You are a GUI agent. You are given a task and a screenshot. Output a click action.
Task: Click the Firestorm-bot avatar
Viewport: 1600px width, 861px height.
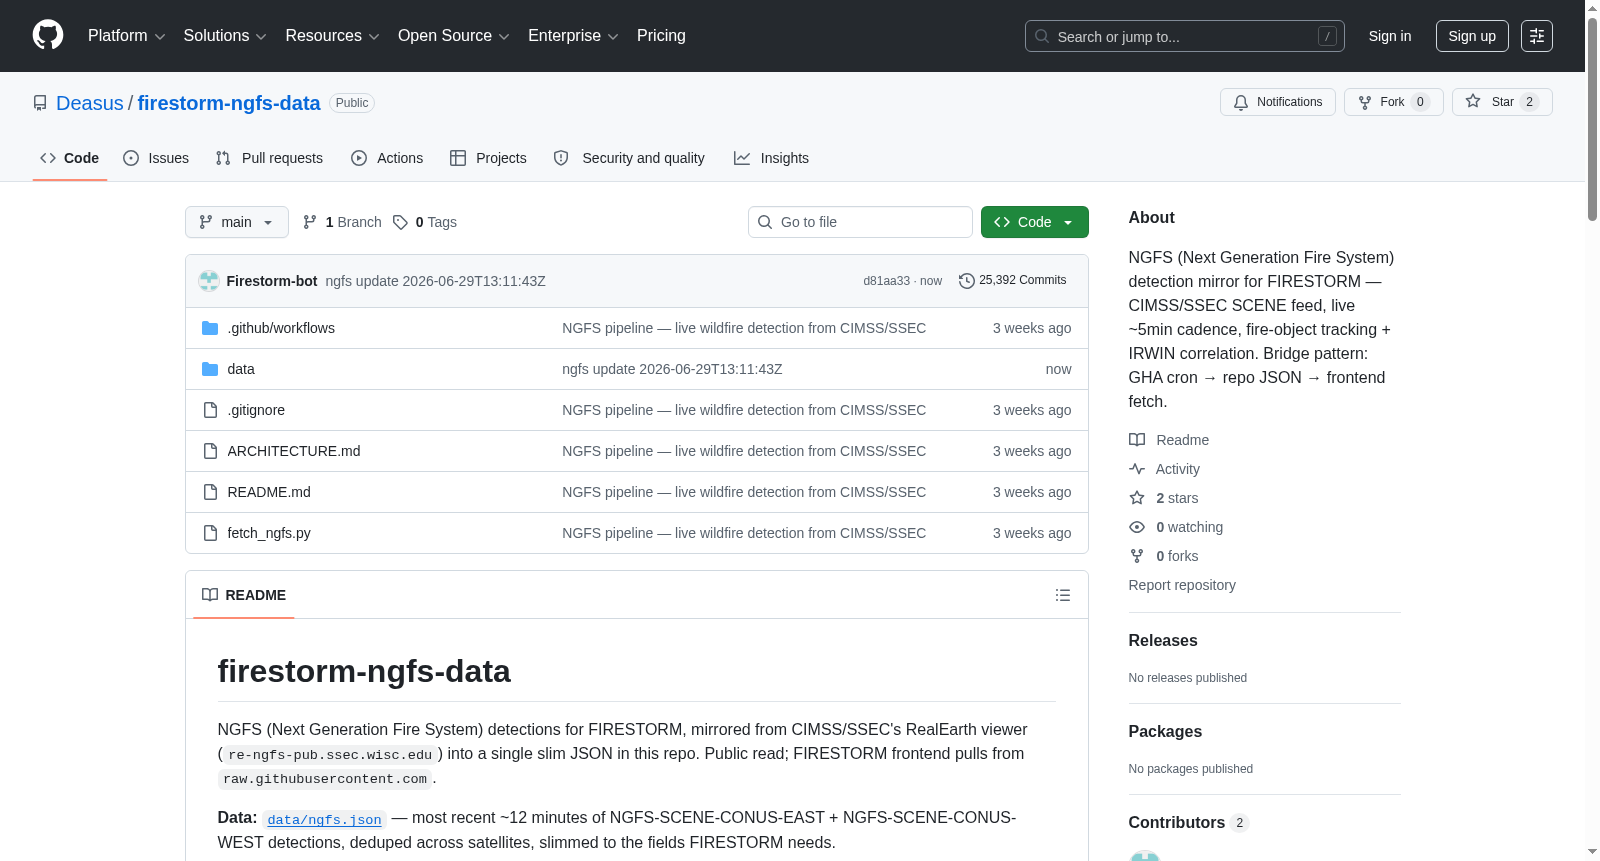[209, 281]
